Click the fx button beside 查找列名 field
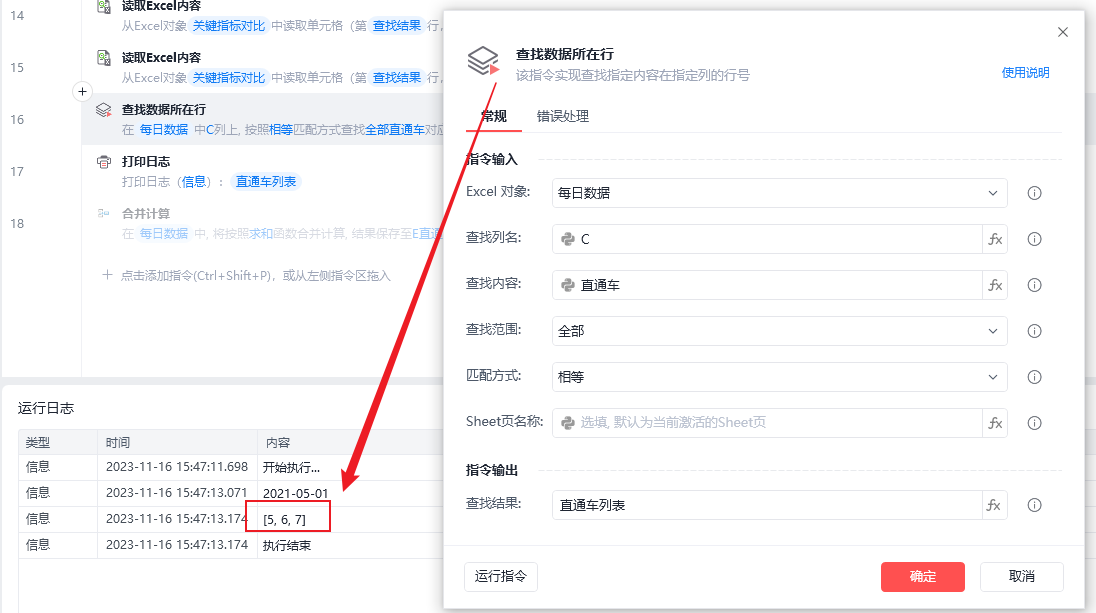Image resolution: width=1096 pixels, height=613 pixels. coord(995,239)
